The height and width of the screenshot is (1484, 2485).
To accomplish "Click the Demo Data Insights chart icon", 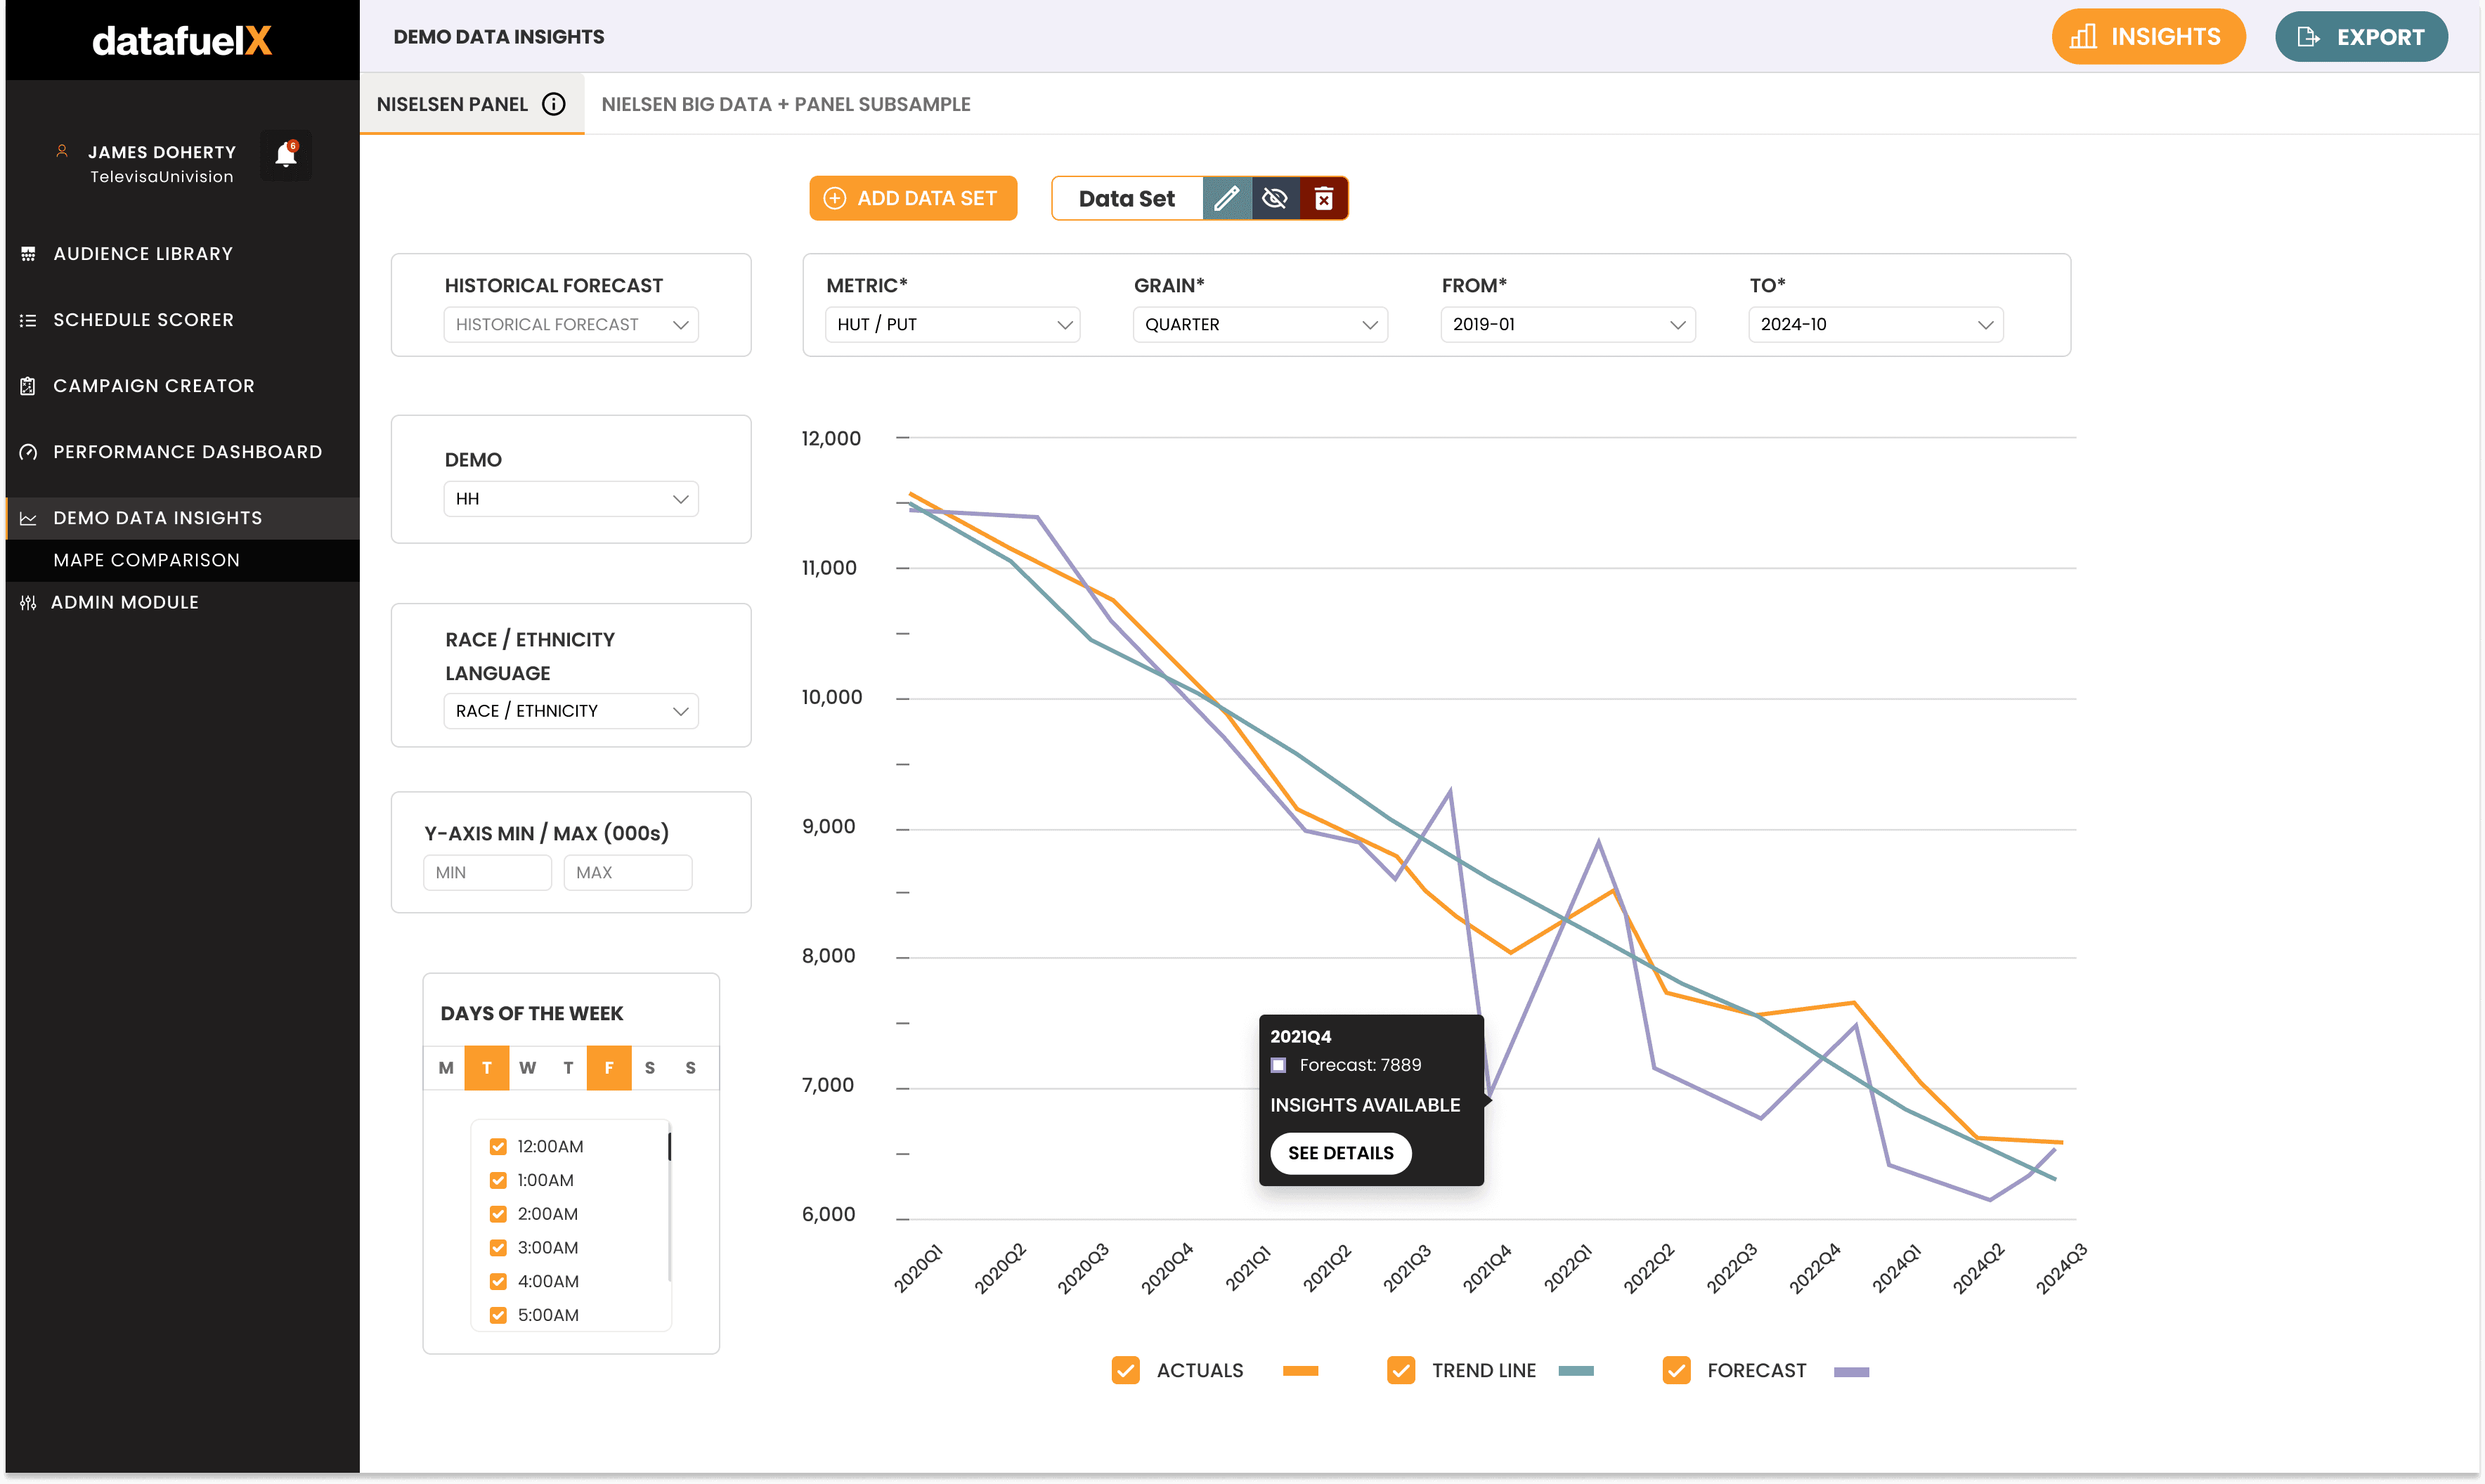I will pyautogui.click(x=28, y=518).
